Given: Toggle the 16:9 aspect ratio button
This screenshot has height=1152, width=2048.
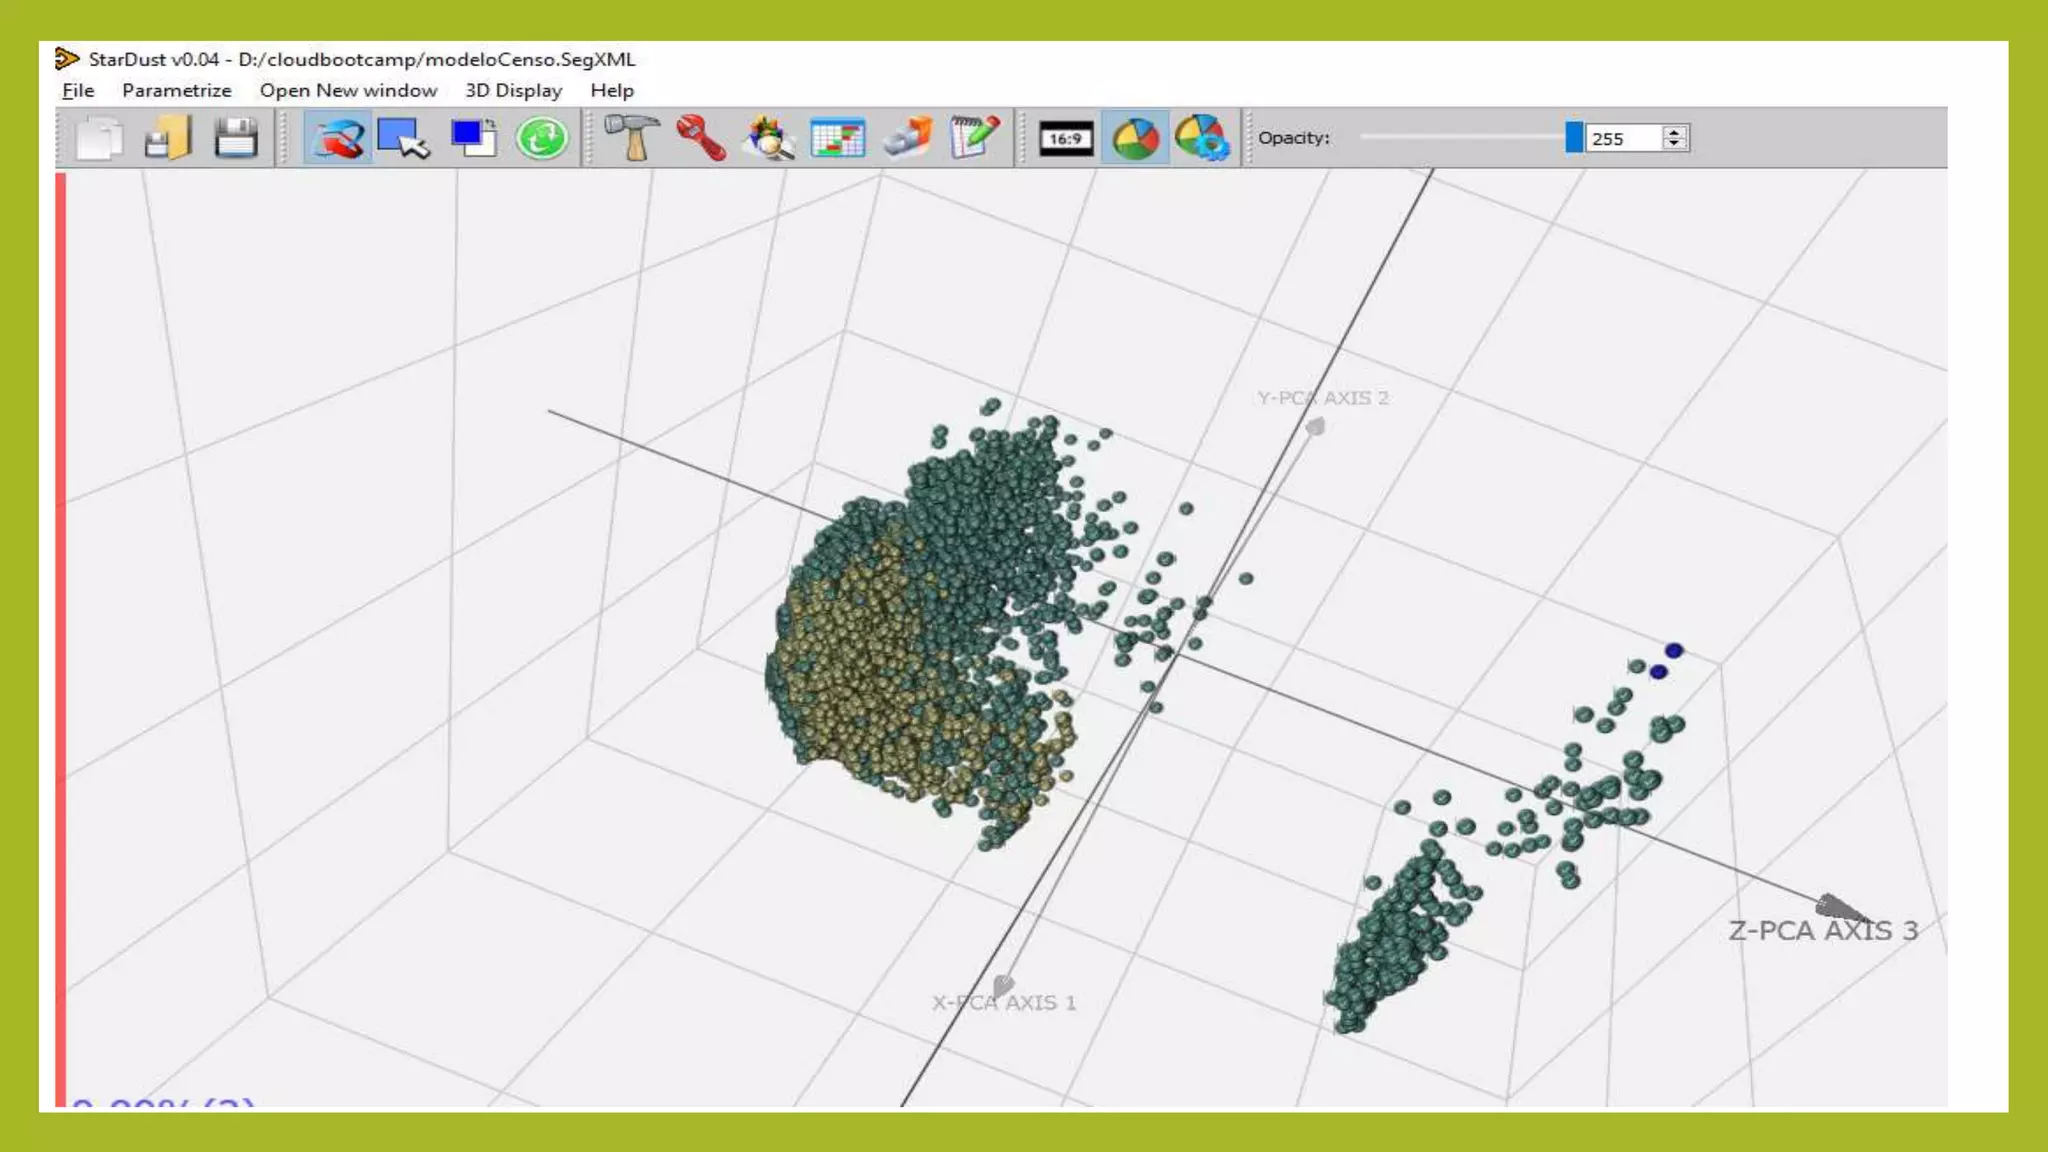Looking at the screenshot, I should [1066, 138].
